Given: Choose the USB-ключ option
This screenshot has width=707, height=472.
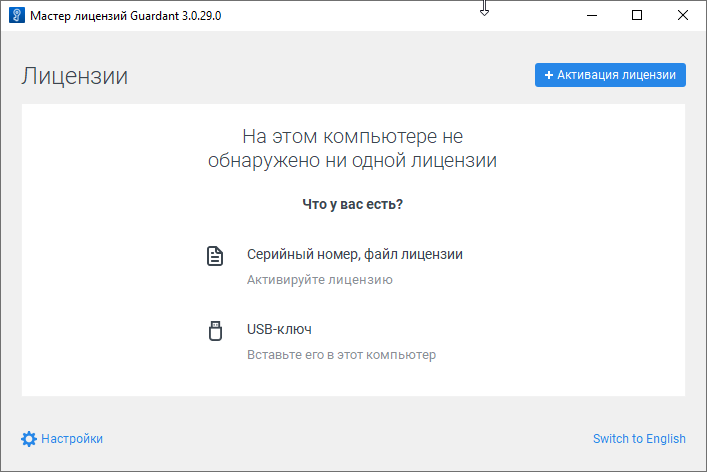Looking at the screenshot, I should point(279,329).
